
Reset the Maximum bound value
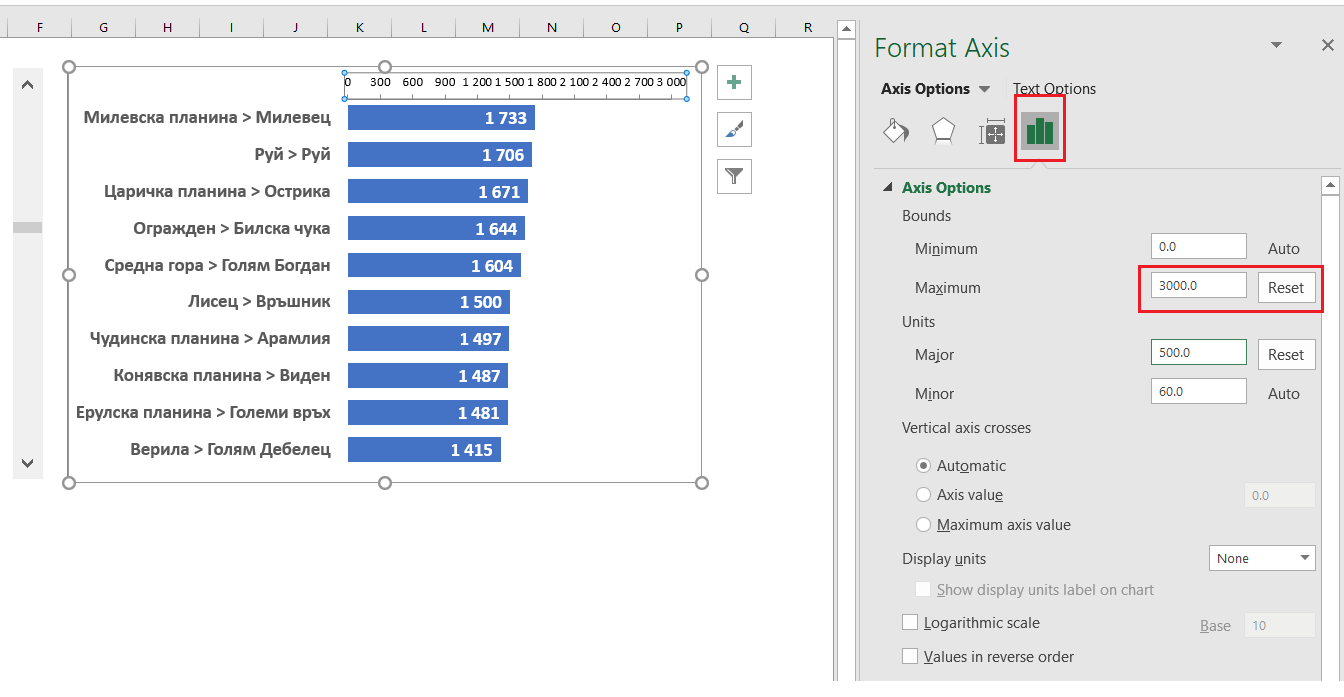point(1287,287)
